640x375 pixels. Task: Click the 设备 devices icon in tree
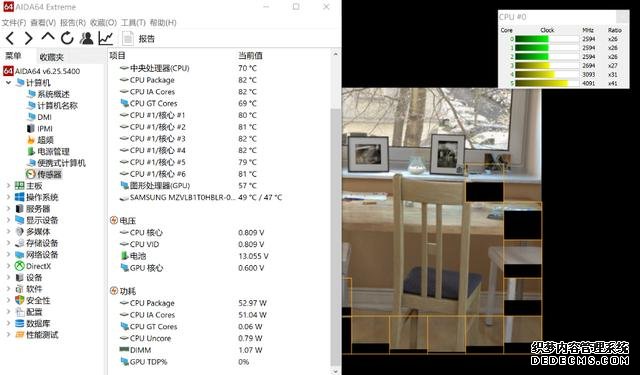coord(20,277)
